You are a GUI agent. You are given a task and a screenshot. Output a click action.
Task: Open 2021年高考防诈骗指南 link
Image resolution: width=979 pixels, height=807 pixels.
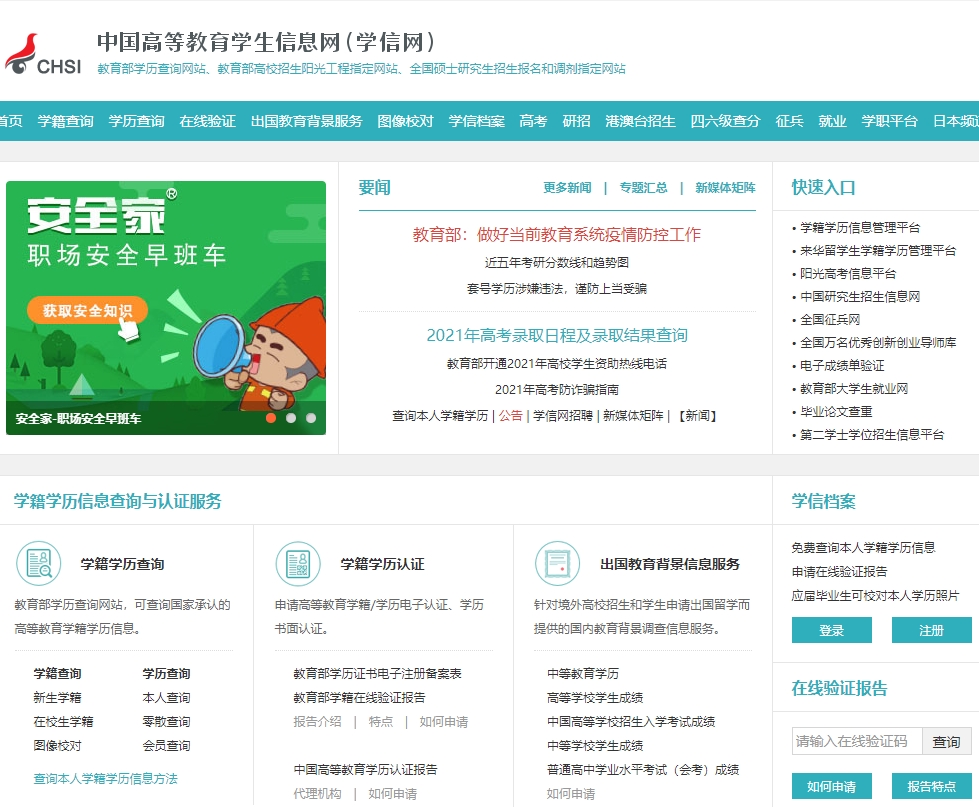[557, 389]
